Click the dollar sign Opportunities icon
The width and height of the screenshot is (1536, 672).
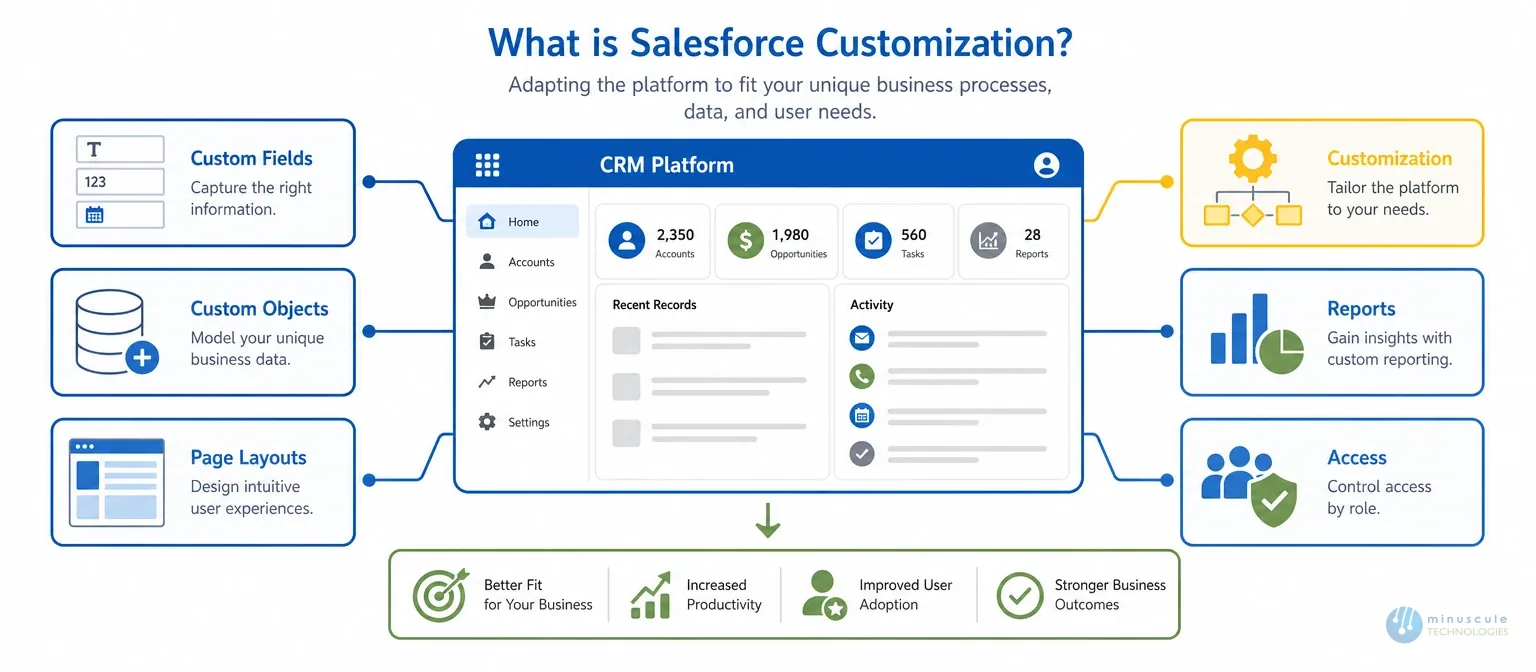745,241
